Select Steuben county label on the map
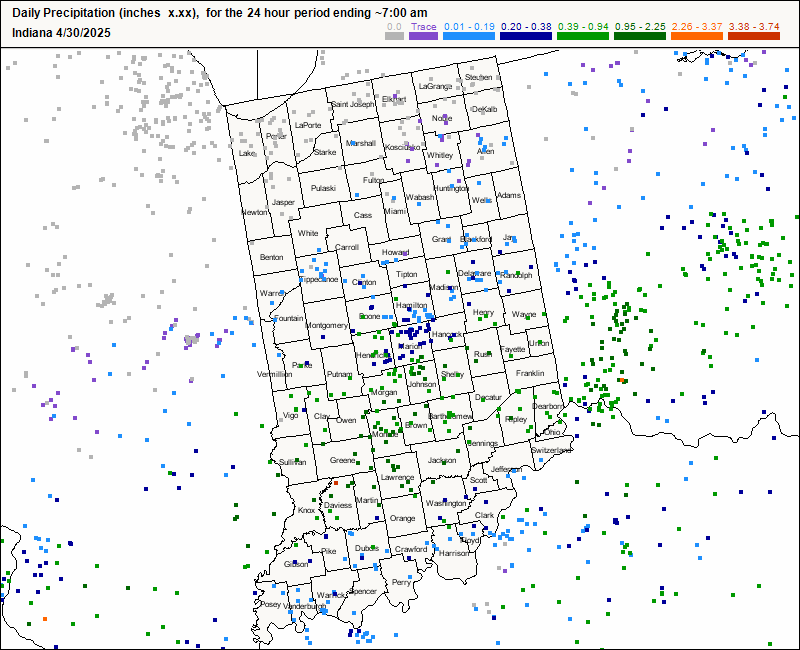Image resolution: width=800 pixels, height=650 pixels. [478, 77]
